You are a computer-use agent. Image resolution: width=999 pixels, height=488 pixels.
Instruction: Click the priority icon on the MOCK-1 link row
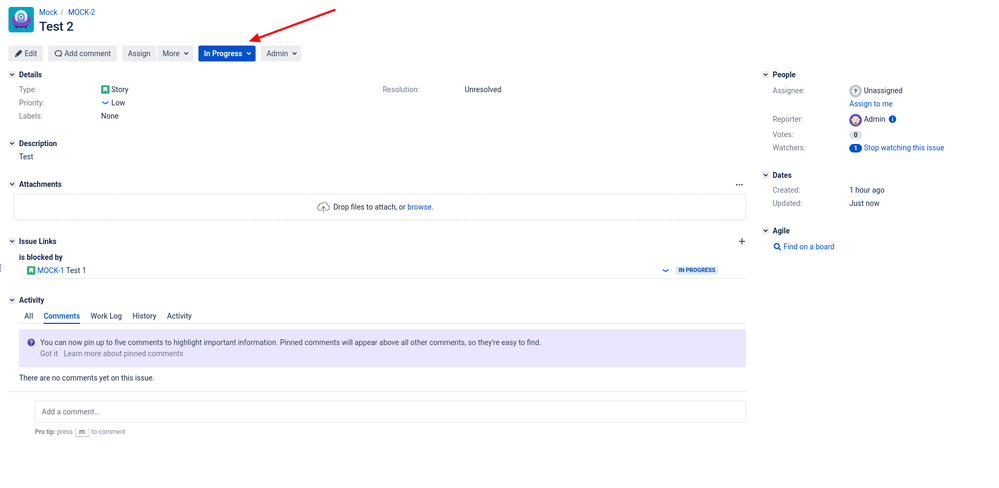[665, 271]
